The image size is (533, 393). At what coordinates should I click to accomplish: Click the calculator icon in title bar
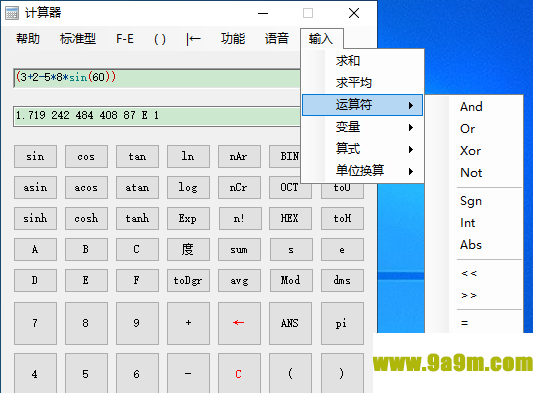pos(12,13)
